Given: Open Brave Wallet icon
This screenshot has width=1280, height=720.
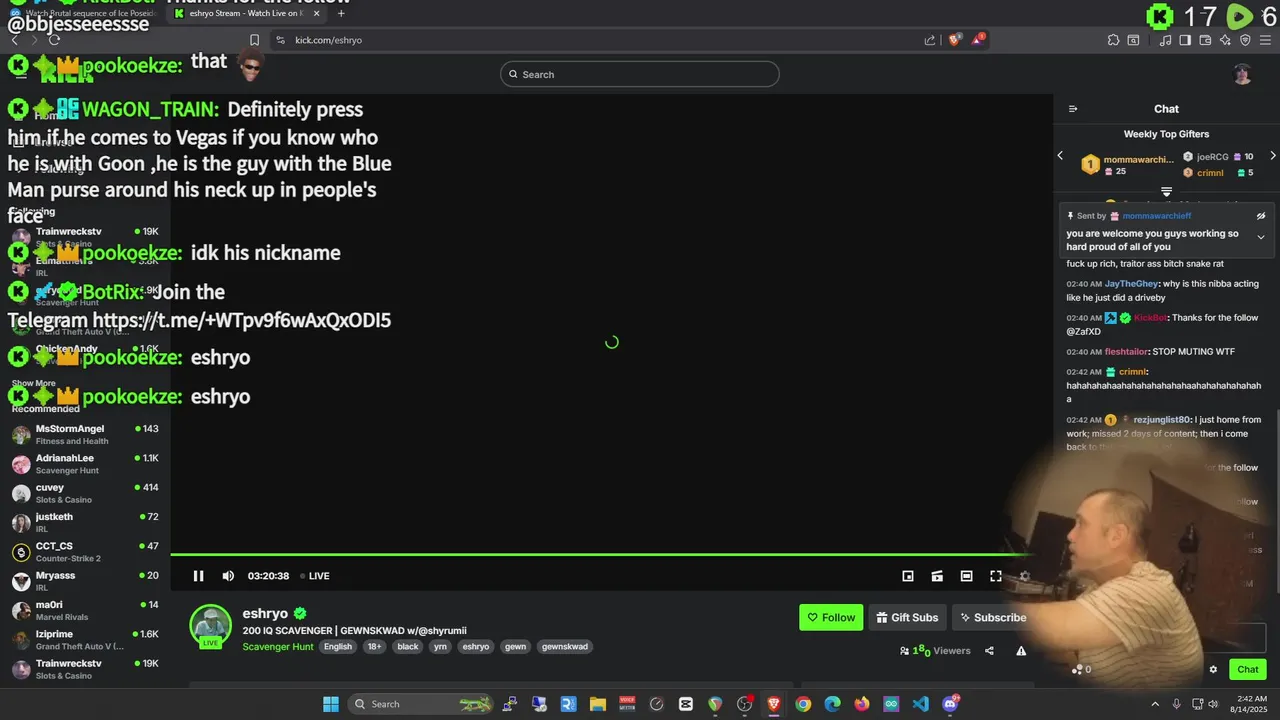Looking at the screenshot, I should [1205, 40].
